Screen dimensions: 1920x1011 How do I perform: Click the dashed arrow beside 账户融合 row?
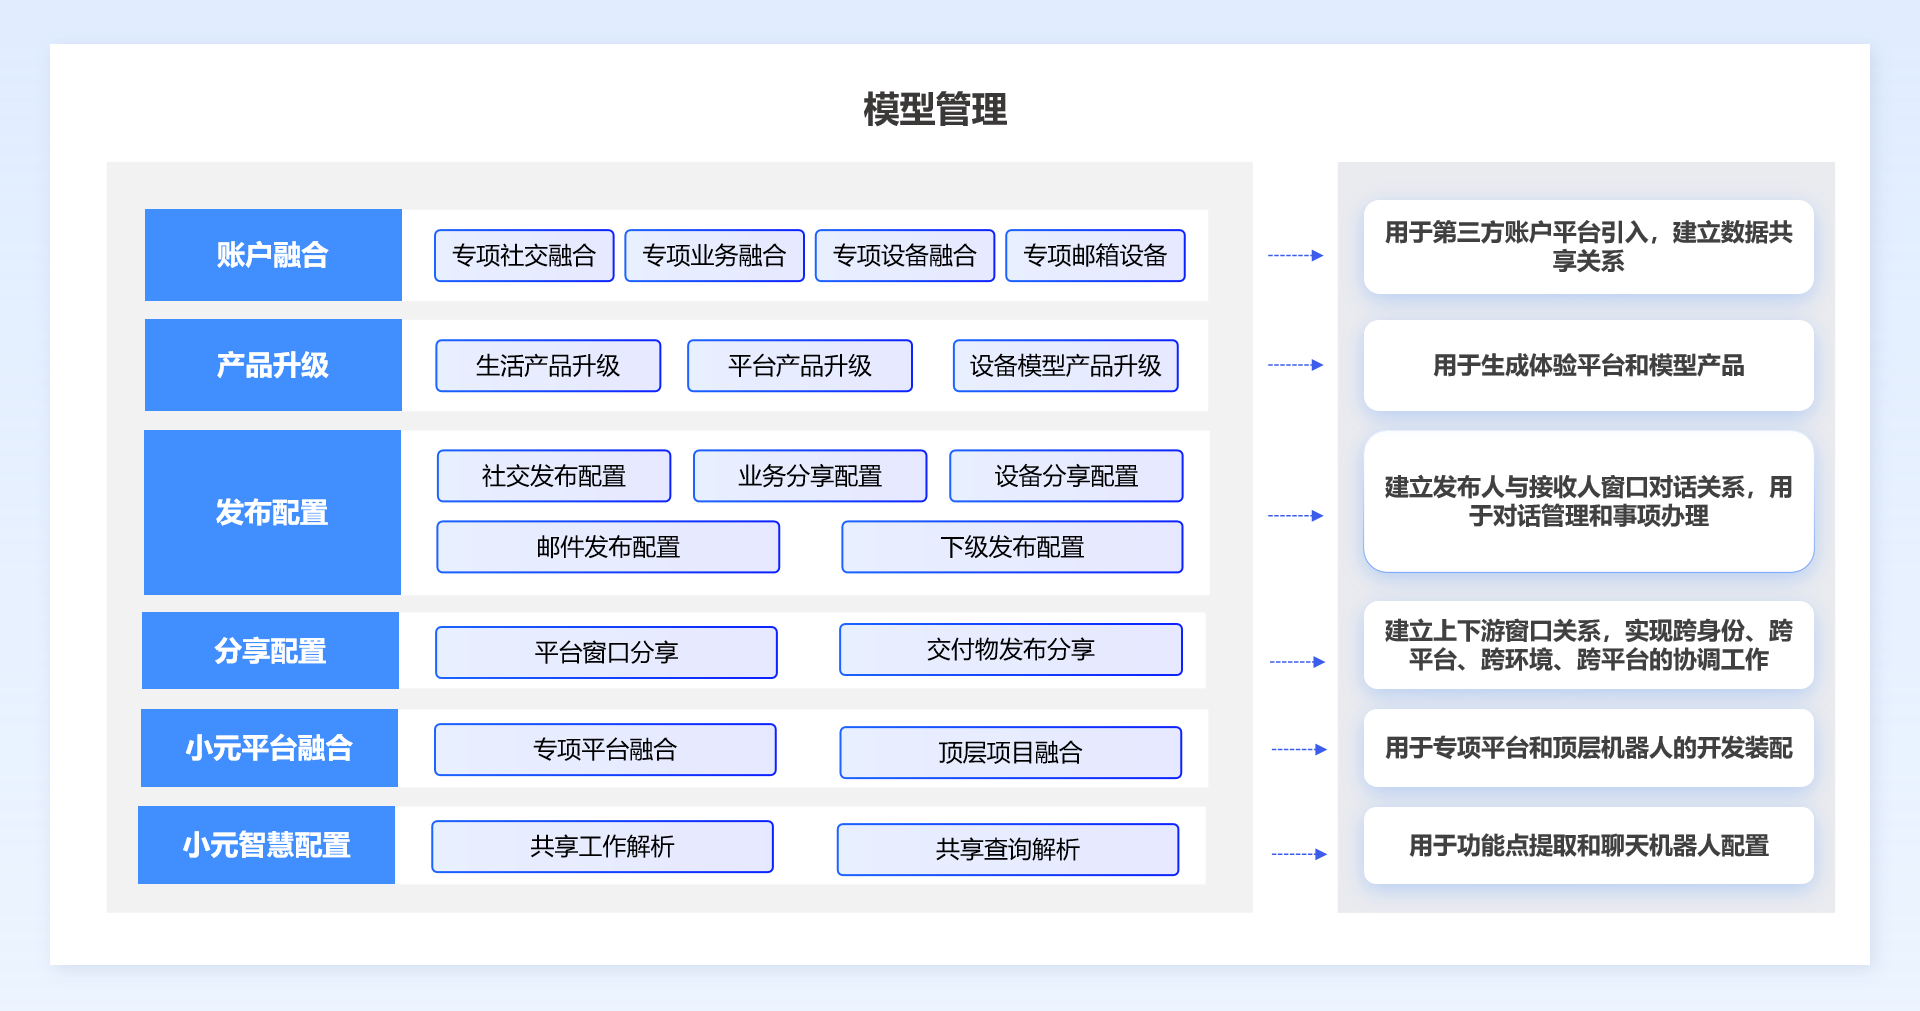(1295, 256)
